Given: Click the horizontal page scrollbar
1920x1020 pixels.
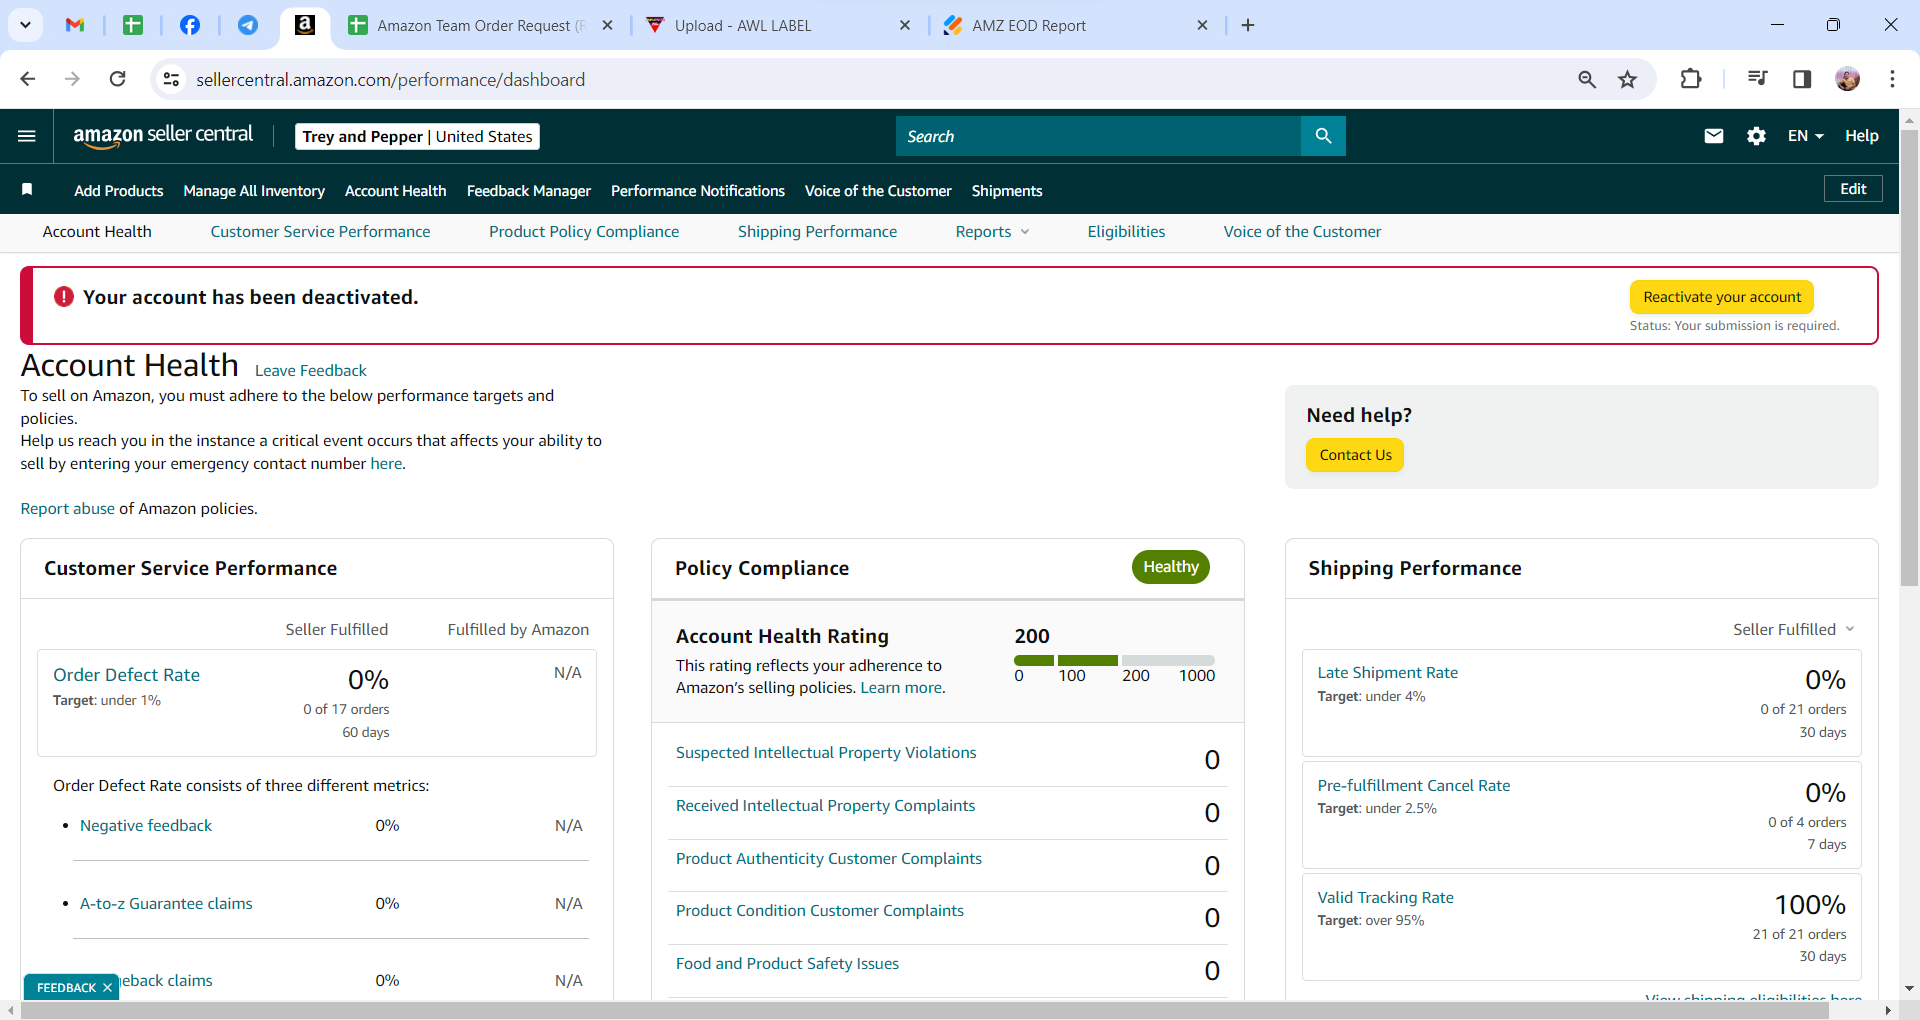Looking at the screenshot, I should 925,1011.
